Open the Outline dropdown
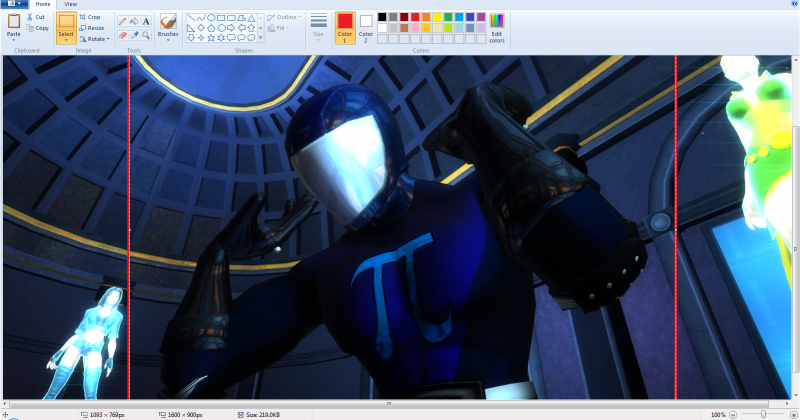The width and height of the screenshot is (800, 420). pyautogui.click(x=285, y=17)
